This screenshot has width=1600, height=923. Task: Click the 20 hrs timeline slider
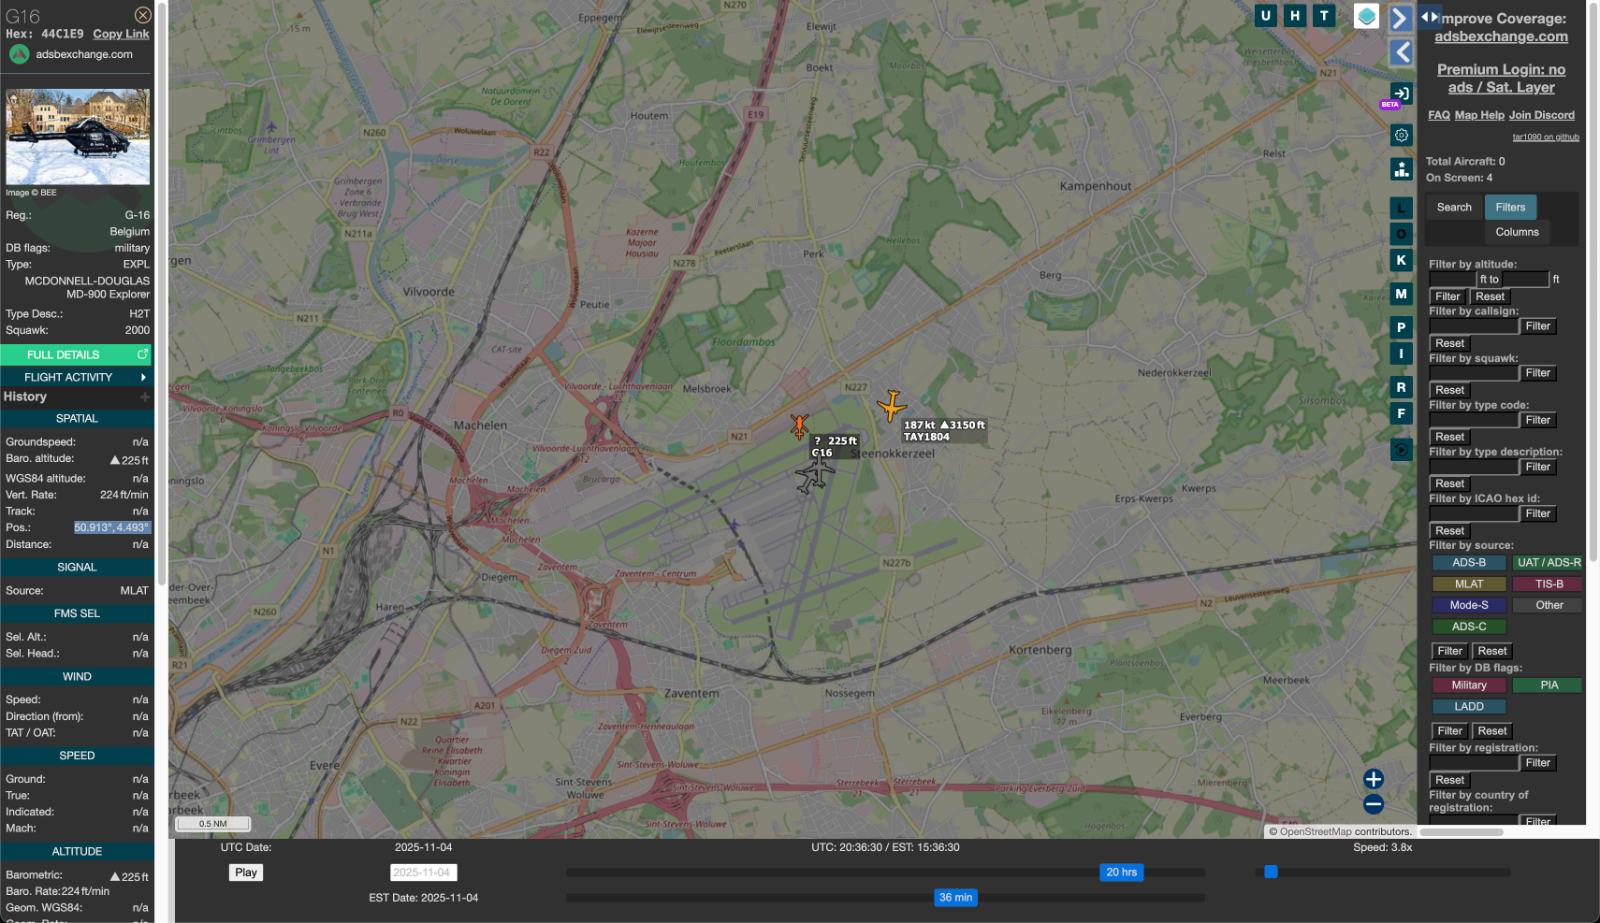[1121, 872]
